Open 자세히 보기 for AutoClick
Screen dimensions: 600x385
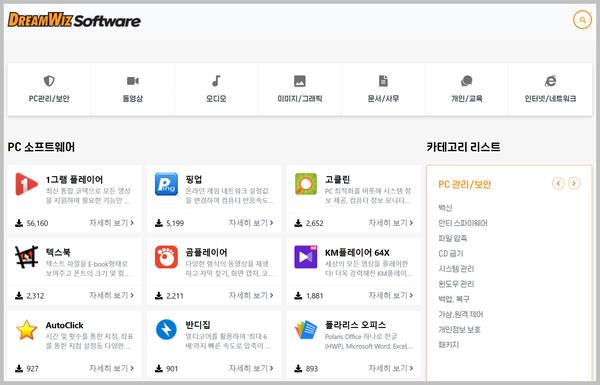(111, 368)
